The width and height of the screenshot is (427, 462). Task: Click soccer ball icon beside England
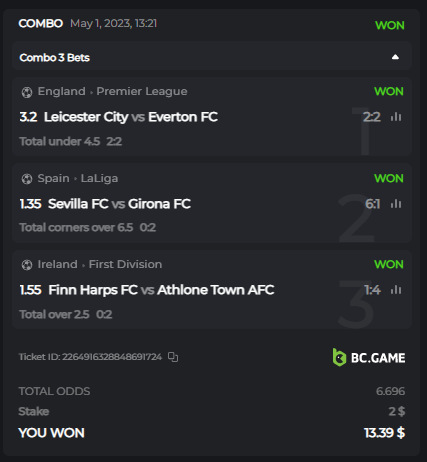(x=27, y=92)
